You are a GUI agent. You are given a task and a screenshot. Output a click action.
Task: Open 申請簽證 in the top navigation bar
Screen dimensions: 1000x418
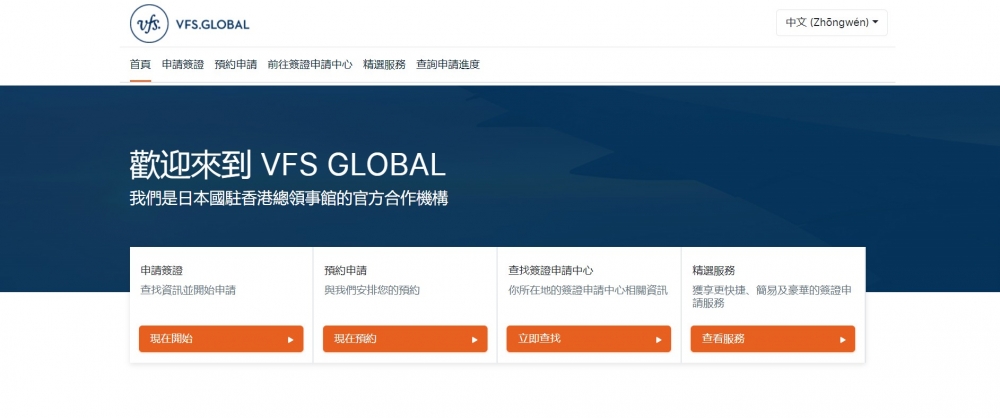click(183, 64)
